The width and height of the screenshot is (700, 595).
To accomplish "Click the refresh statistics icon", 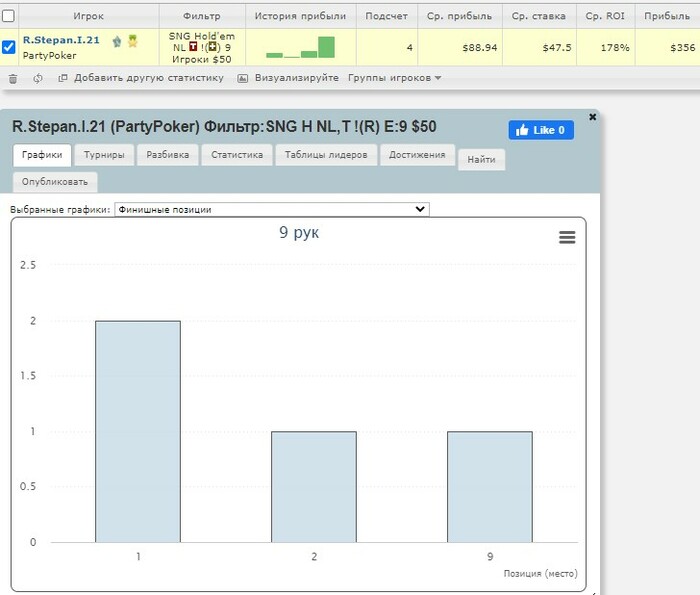I will 38,79.
